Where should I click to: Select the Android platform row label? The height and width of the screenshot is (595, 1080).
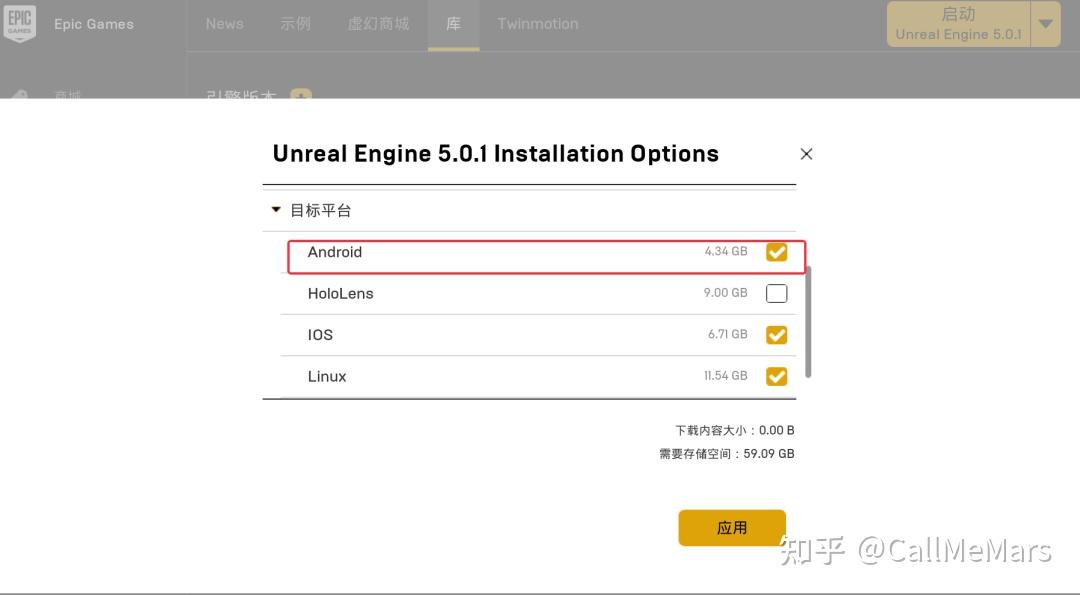tap(335, 252)
